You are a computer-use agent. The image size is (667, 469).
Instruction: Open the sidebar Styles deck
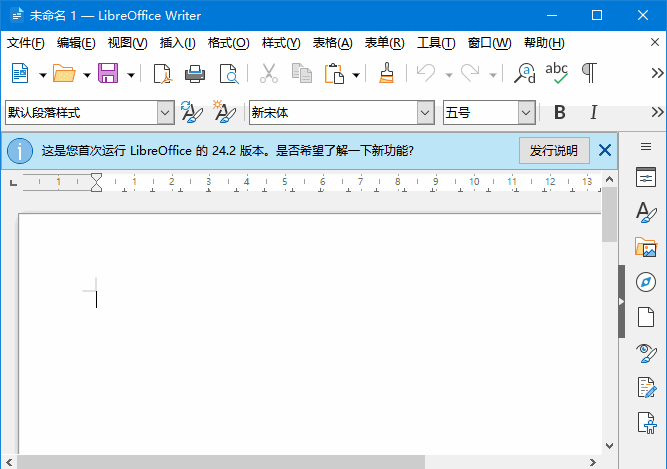646,213
